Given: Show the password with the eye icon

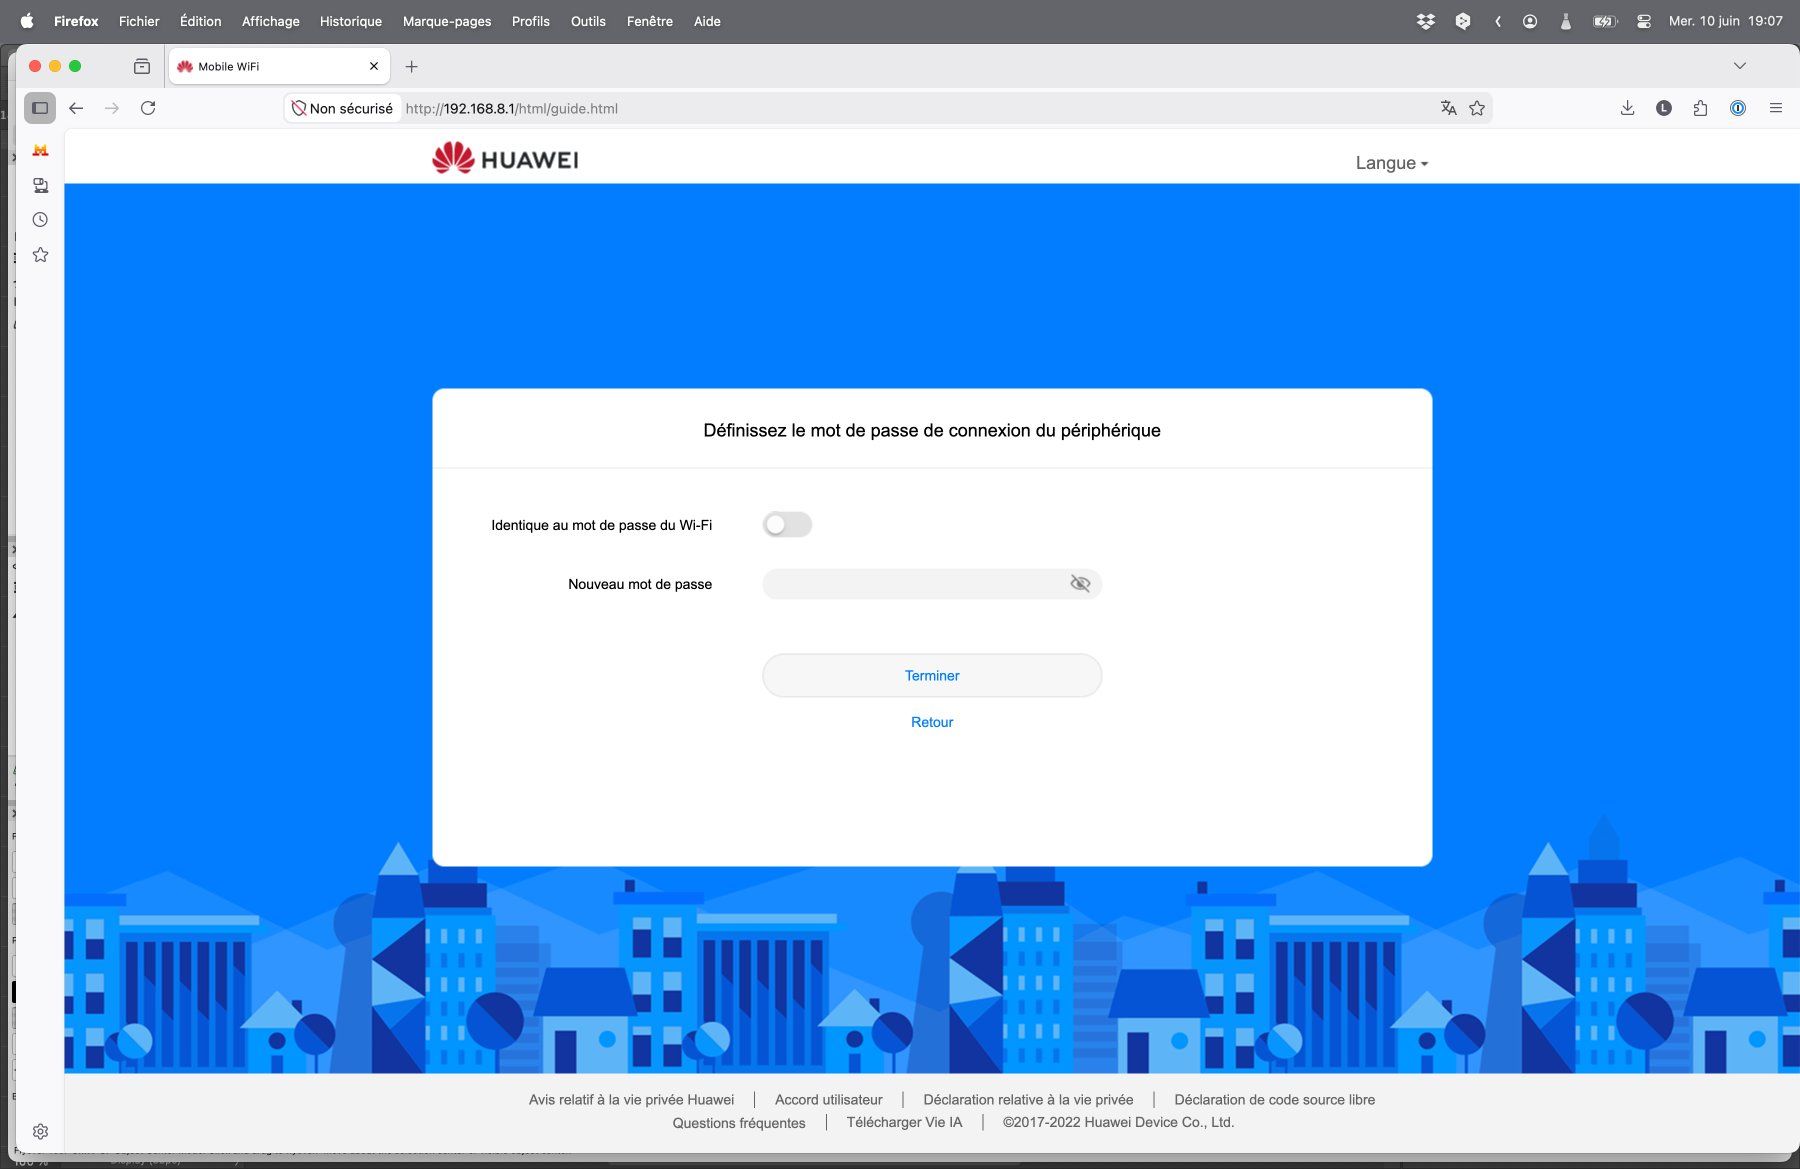Looking at the screenshot, I should tap(1080, 584).
